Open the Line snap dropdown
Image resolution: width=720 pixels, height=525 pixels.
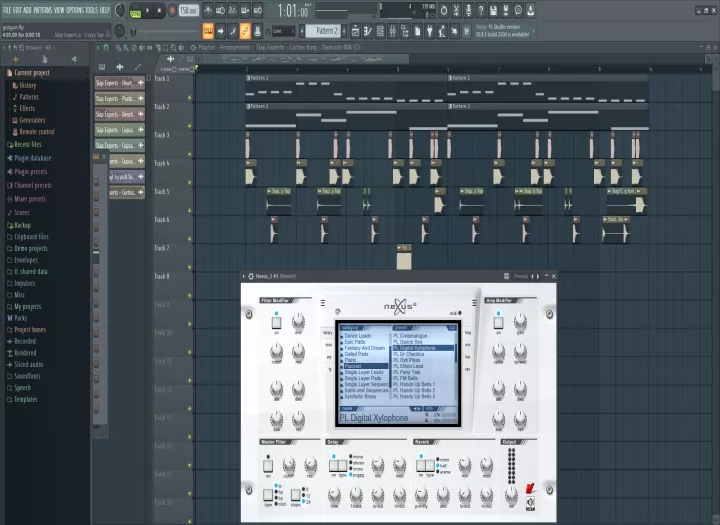[283, 31]
